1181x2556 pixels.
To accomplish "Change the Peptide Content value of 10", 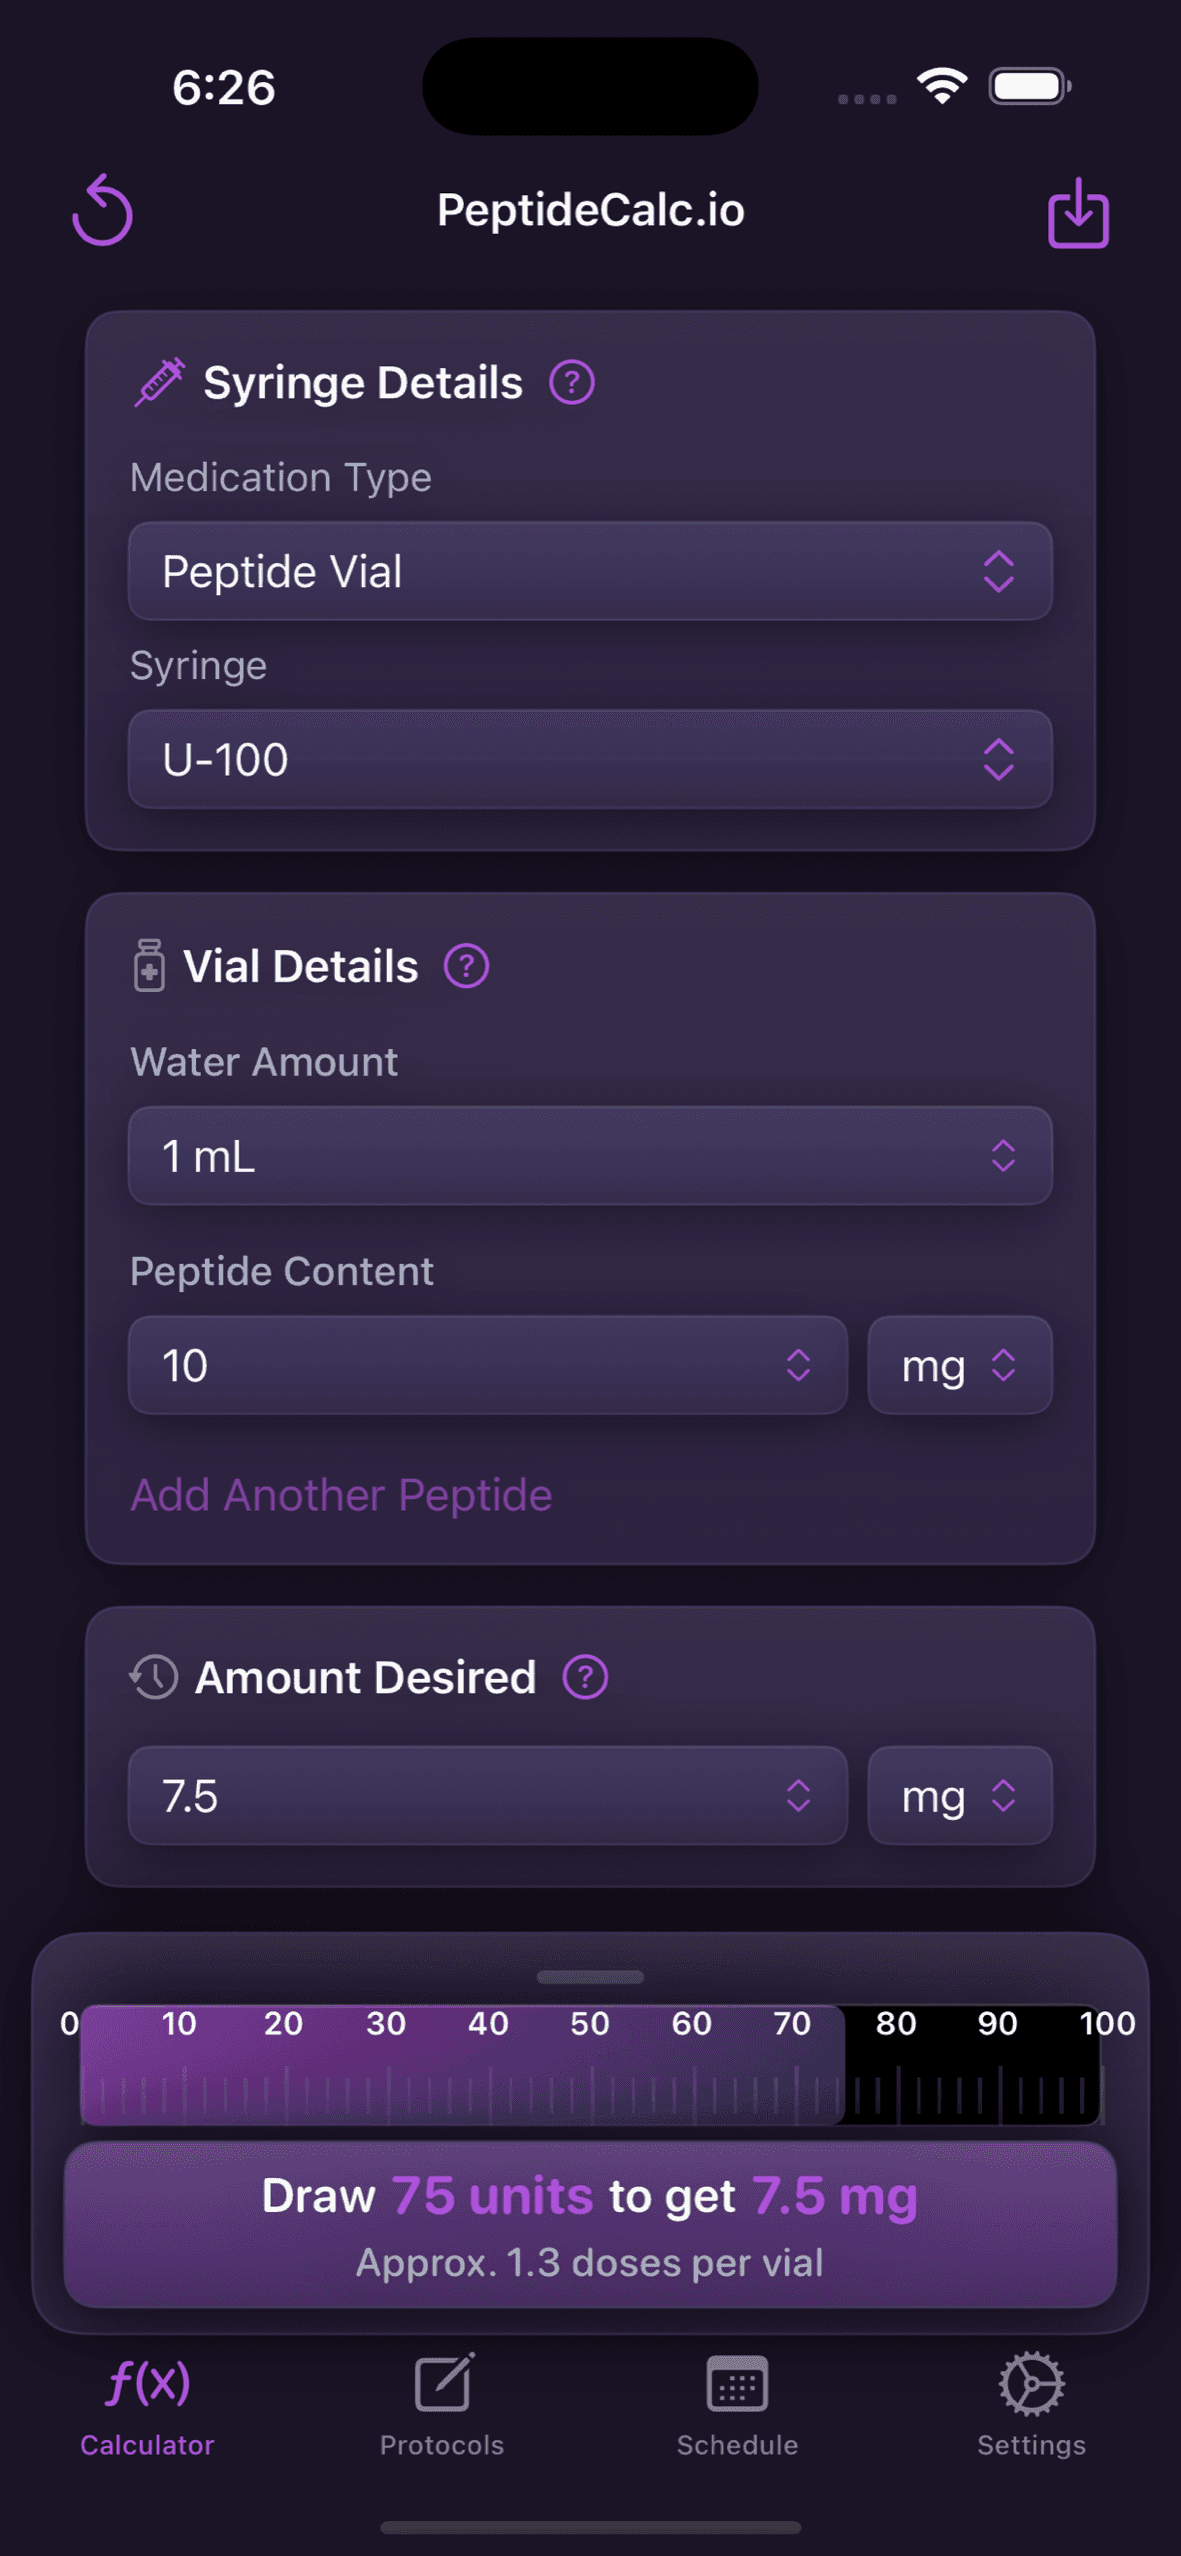I will coord(488,1365).
